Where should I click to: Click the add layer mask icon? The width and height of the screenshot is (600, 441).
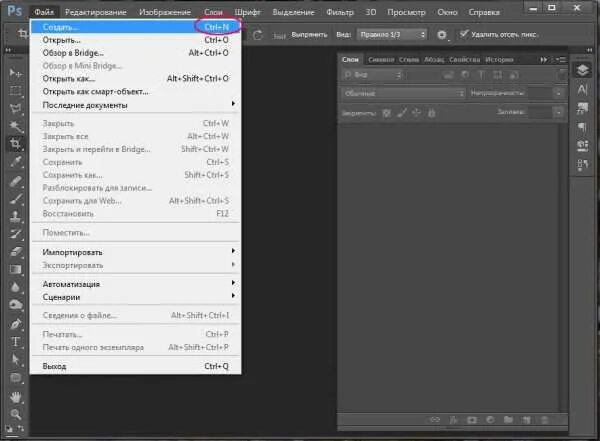pyautogui.click(x=472, y=420)
